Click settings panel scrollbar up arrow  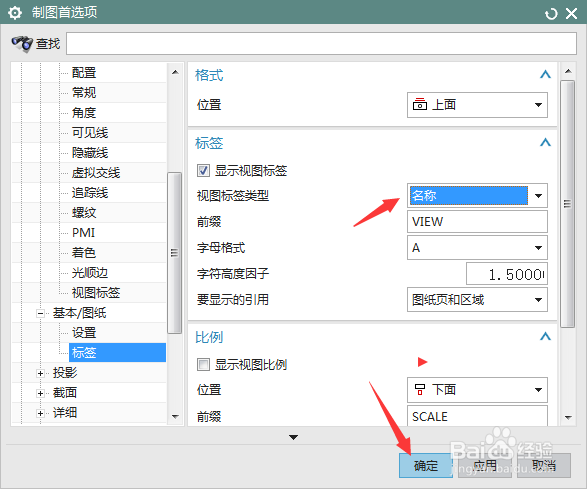click(568, 72)
